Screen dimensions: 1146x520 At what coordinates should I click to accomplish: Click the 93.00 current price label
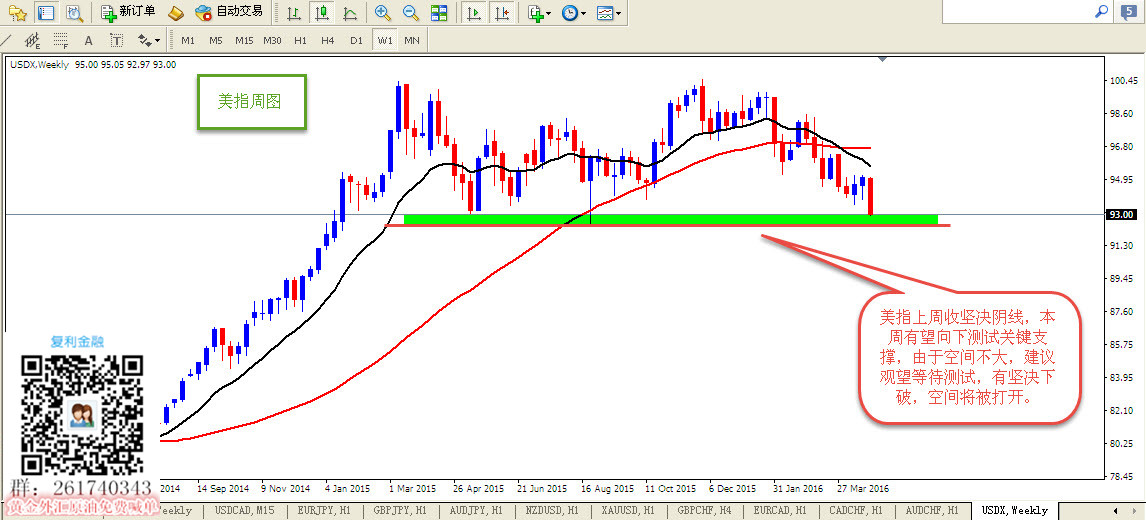pyautogui.click(x=1122, y=214)
